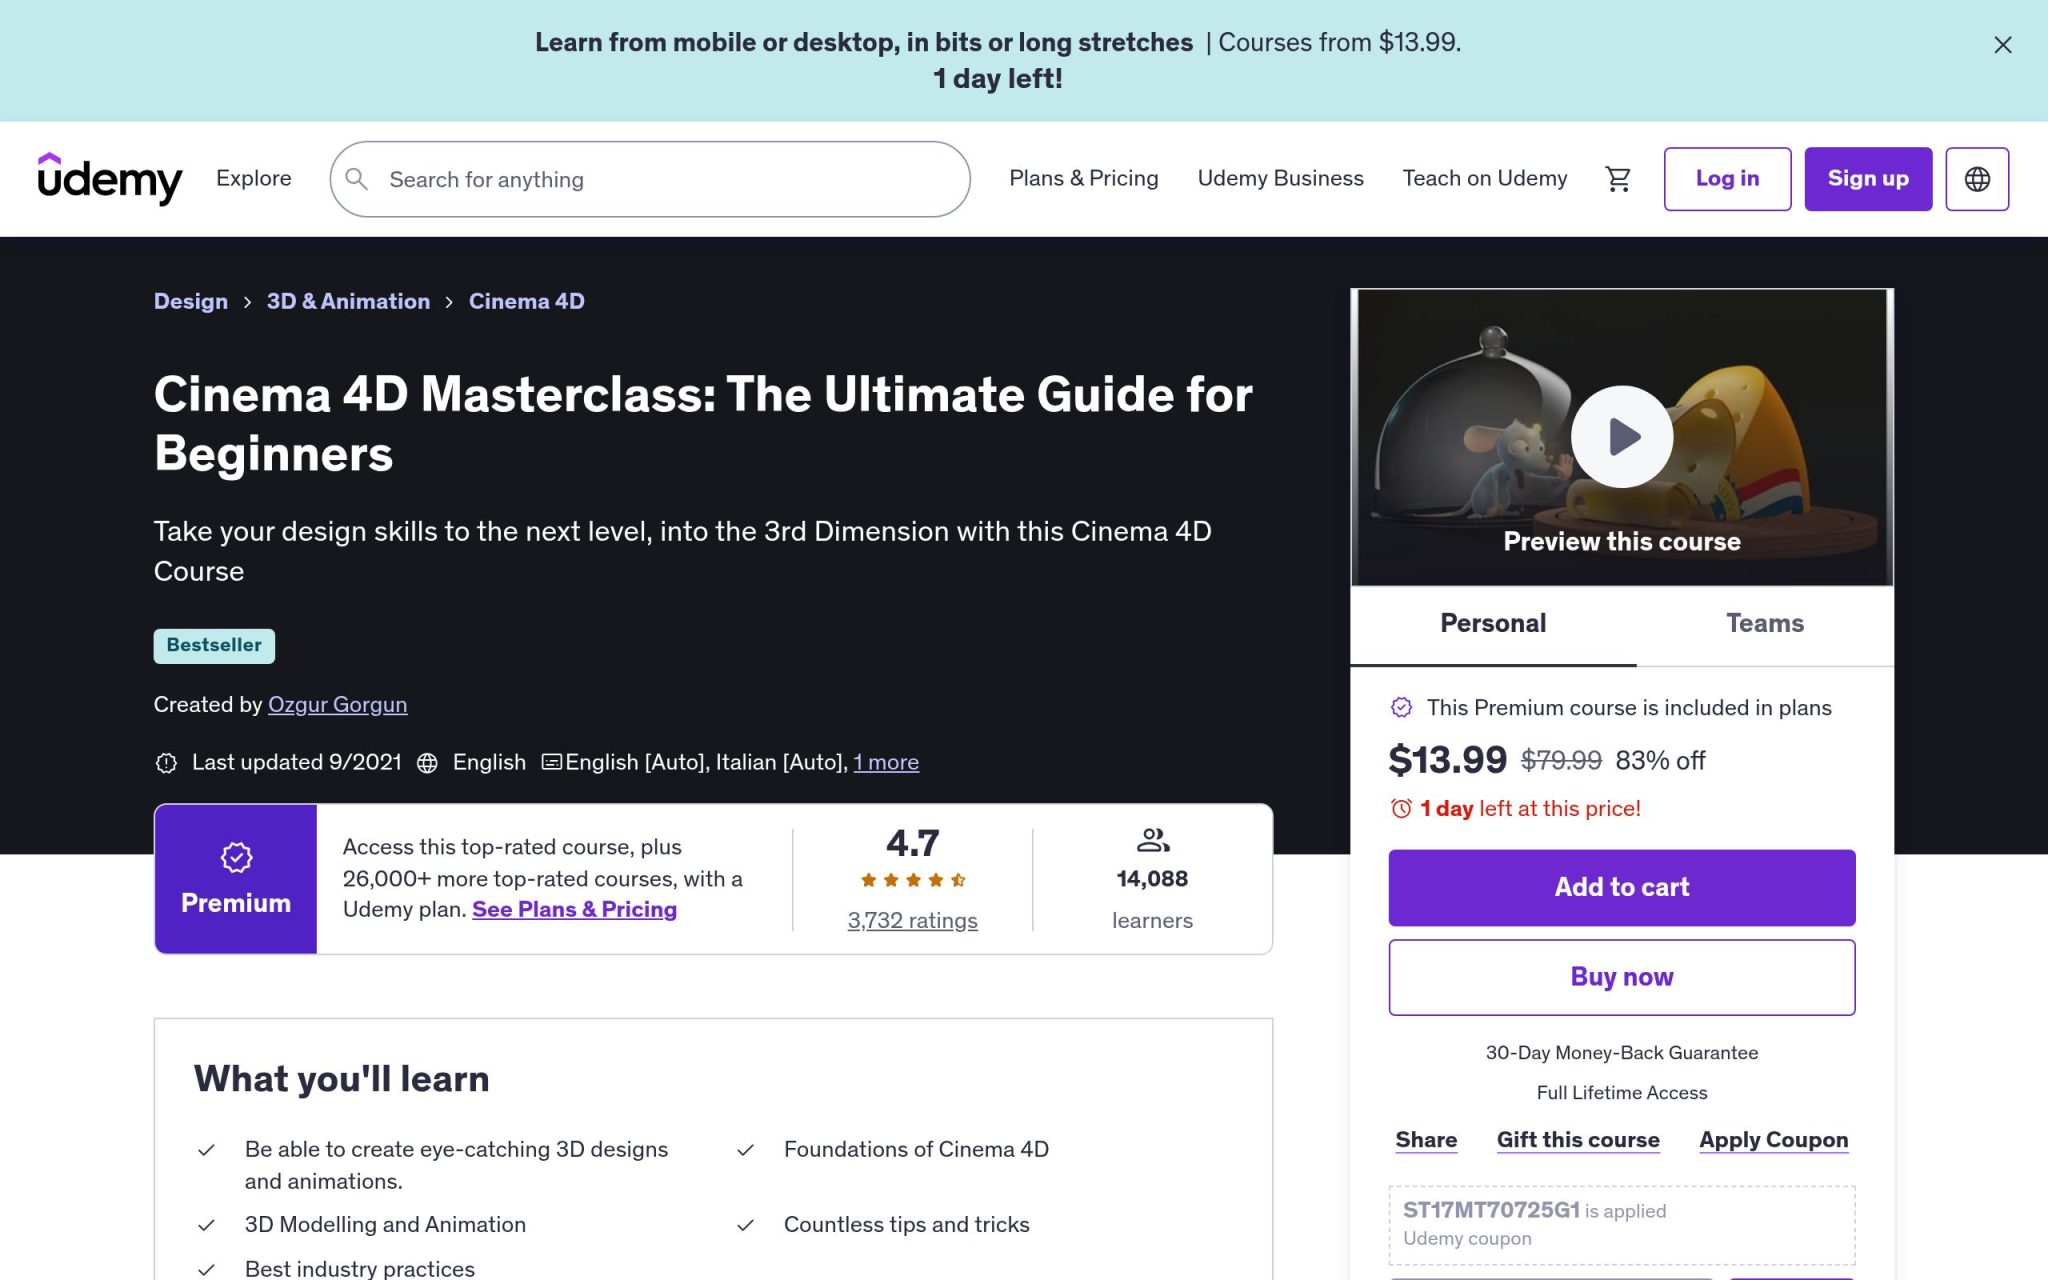Go to the Design breadcrumb

191,301
